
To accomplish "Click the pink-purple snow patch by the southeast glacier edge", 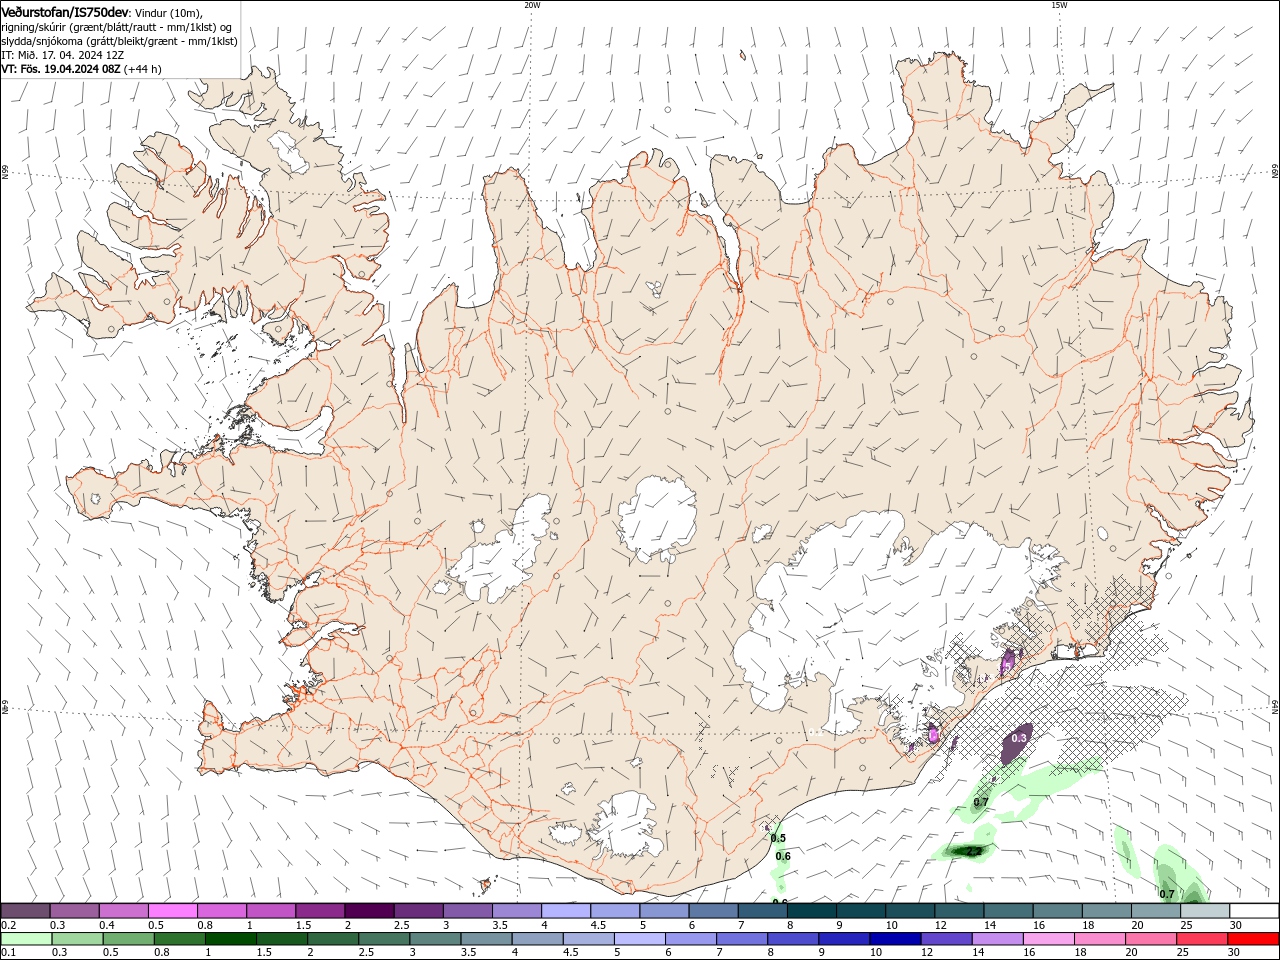I will tap(1008, 661).
